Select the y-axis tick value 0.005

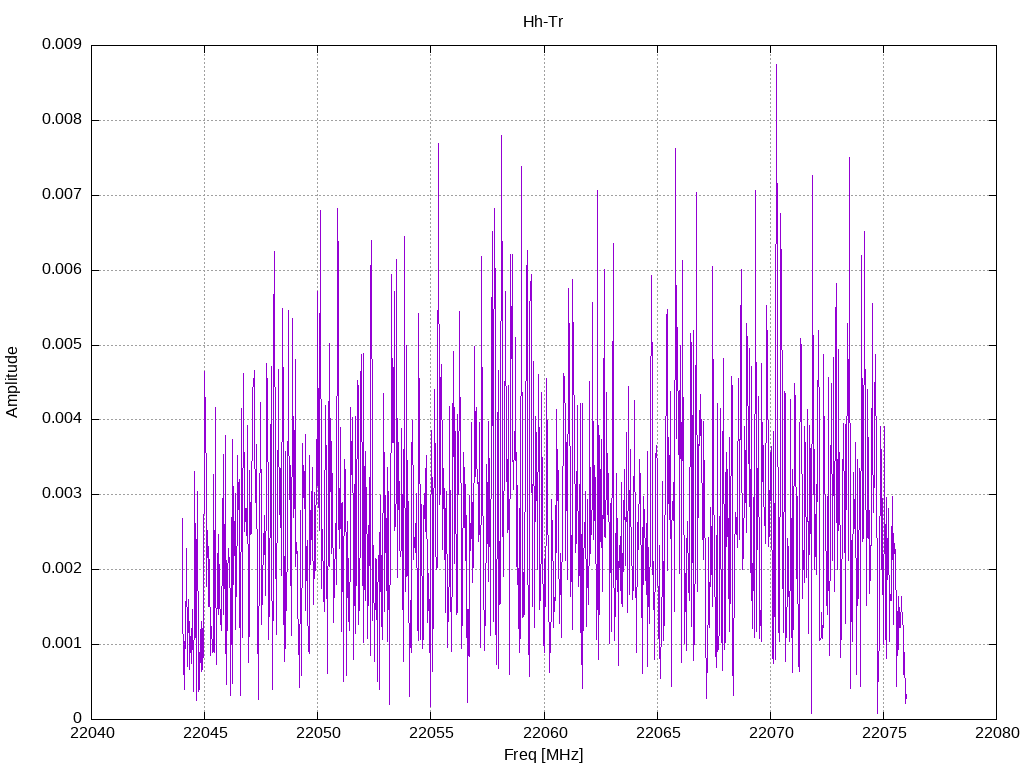pos(62,344)
